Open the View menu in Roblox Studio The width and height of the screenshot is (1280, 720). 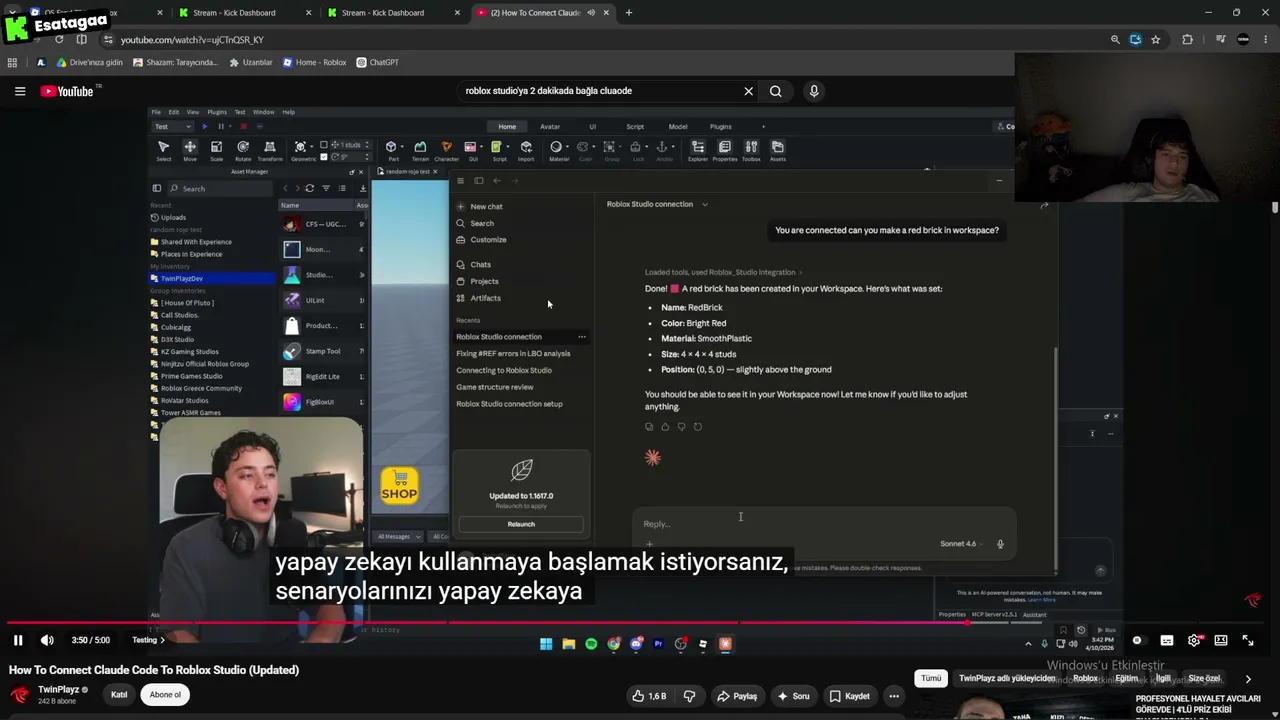(x=192, y=112)
